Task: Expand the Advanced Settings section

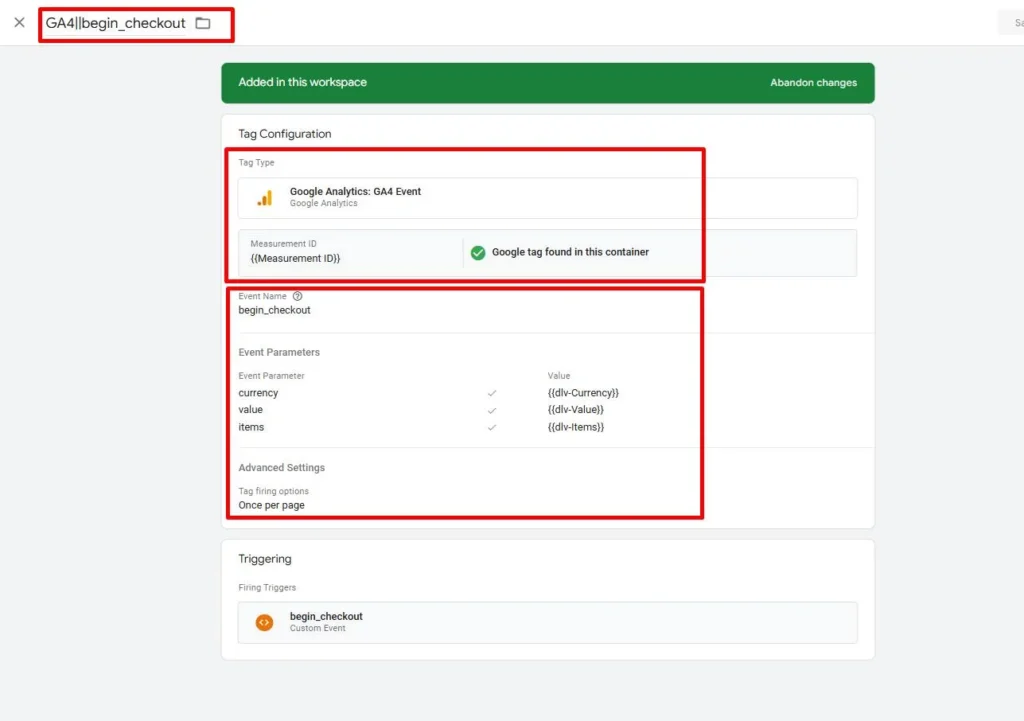Action: (x=281, y=468)
